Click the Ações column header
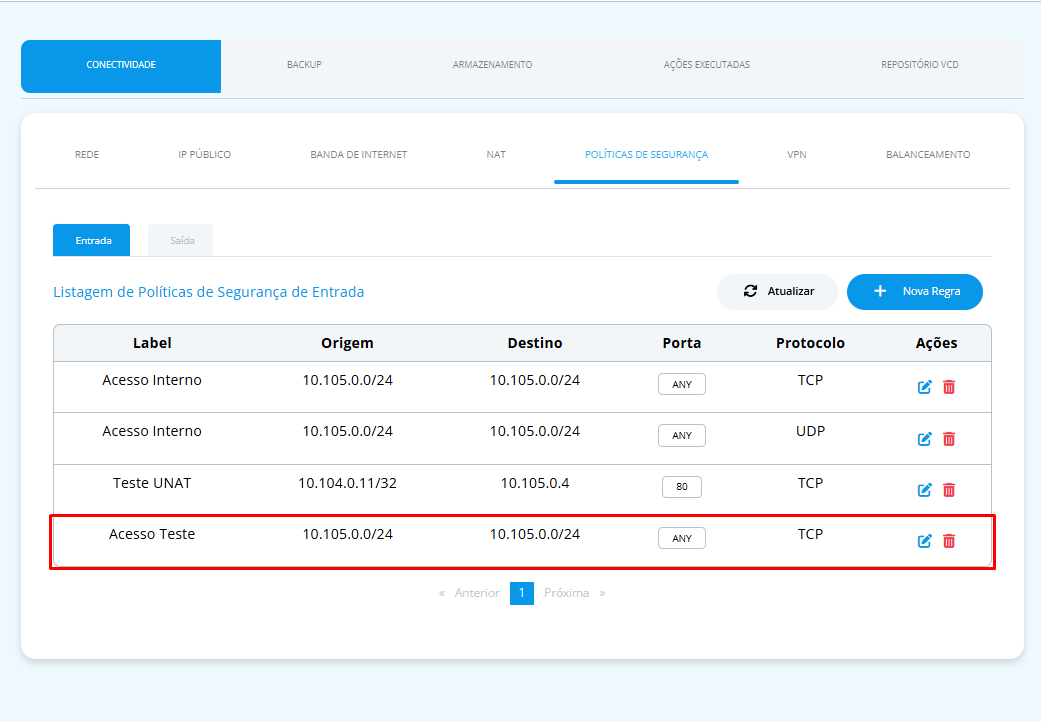 tap(936, 343)
